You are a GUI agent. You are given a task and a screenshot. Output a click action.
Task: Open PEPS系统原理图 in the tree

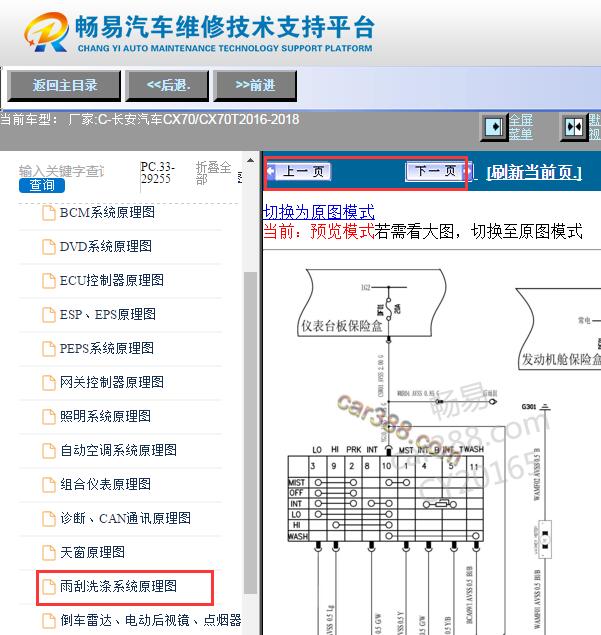click(x=107, y=348)
